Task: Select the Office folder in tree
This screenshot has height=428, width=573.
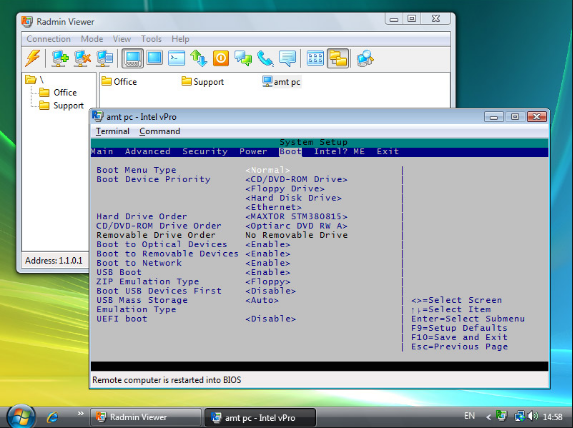Action: (x=58, y=92)
